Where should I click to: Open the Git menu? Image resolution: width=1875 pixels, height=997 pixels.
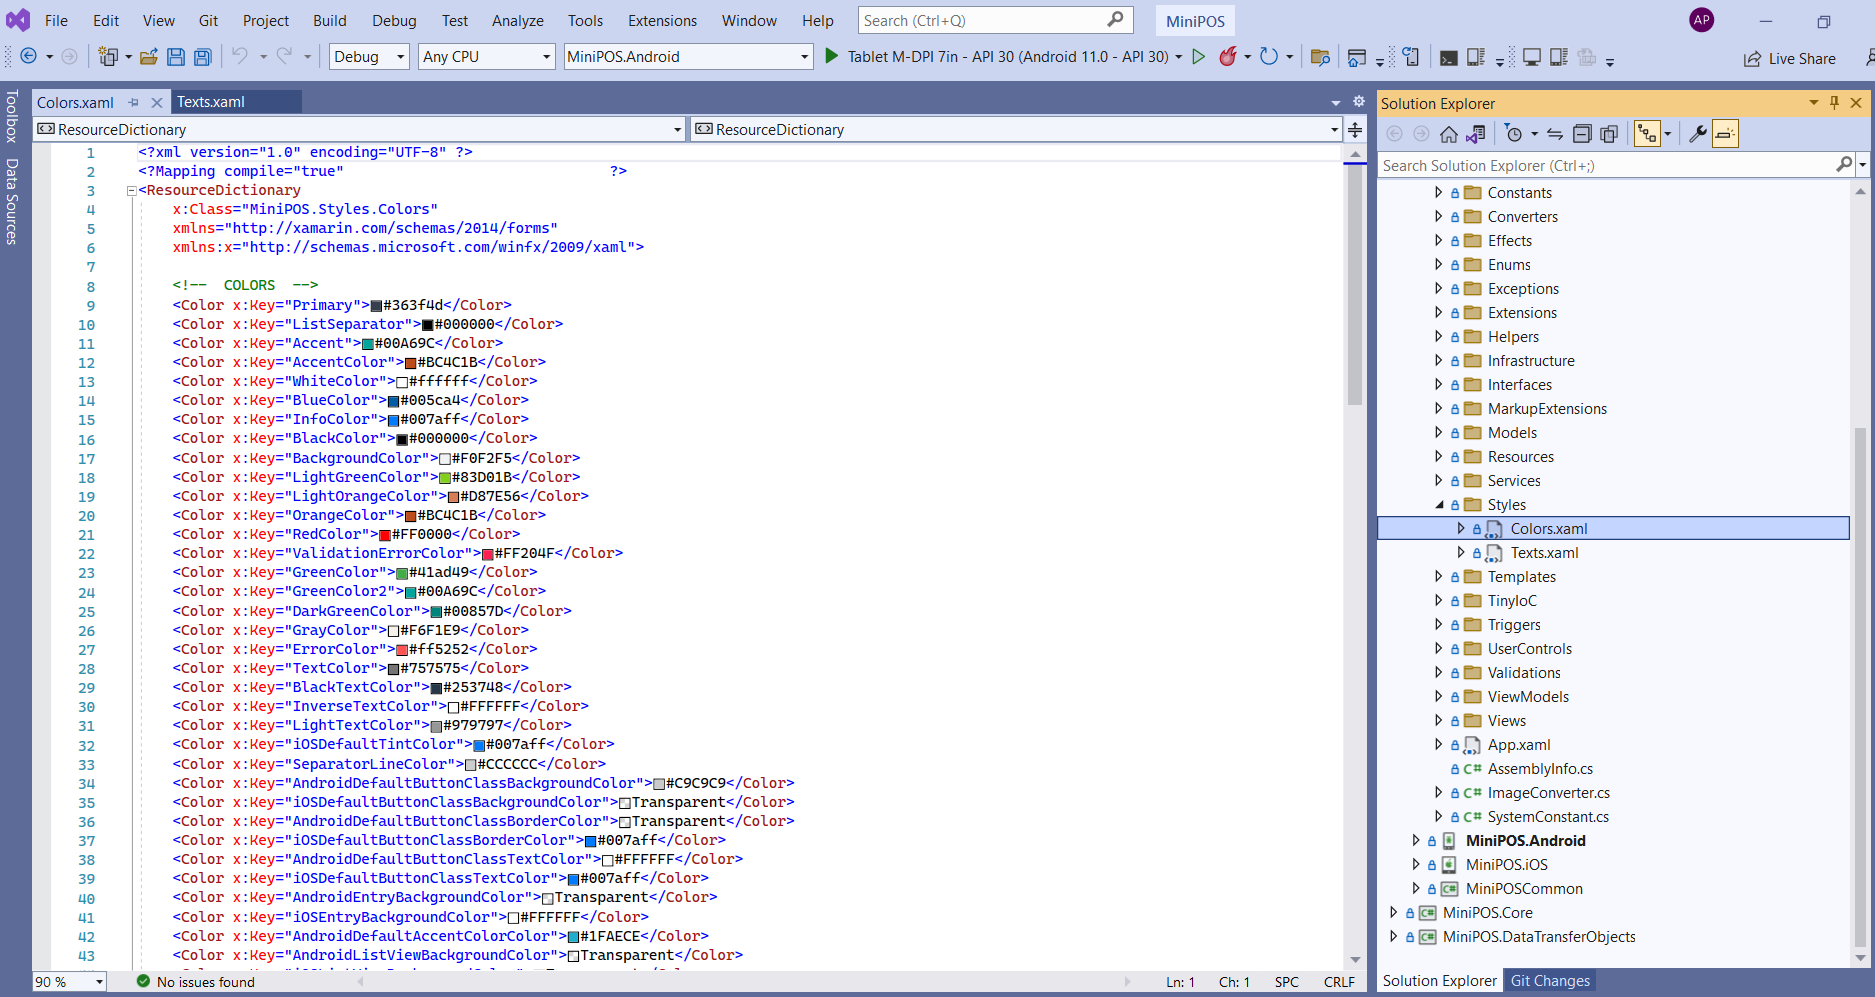(x=208, y=20)
